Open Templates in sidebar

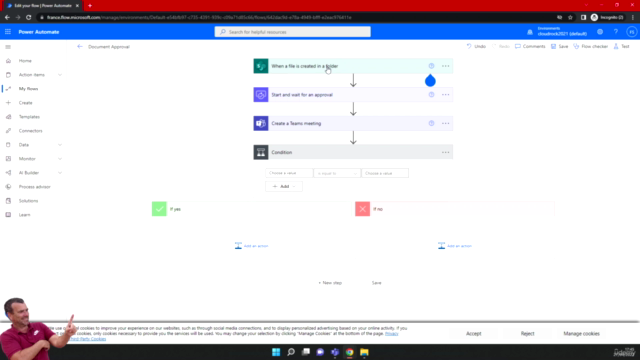click(x=29, y=117)
